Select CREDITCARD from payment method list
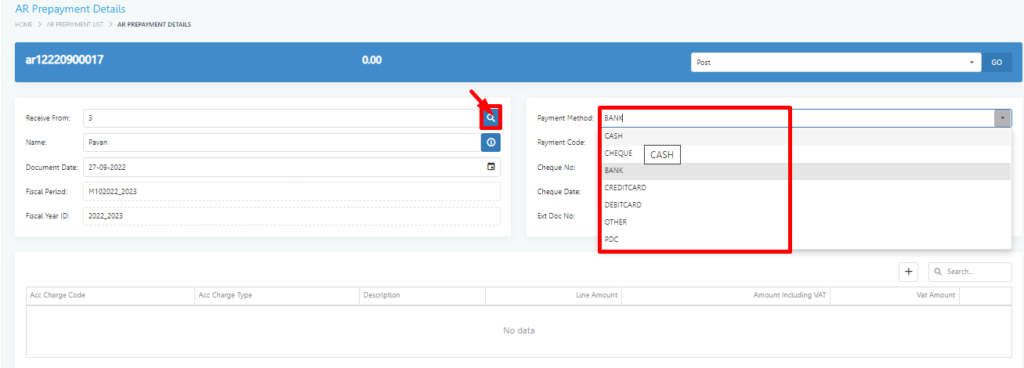 (x=805, y=187)
